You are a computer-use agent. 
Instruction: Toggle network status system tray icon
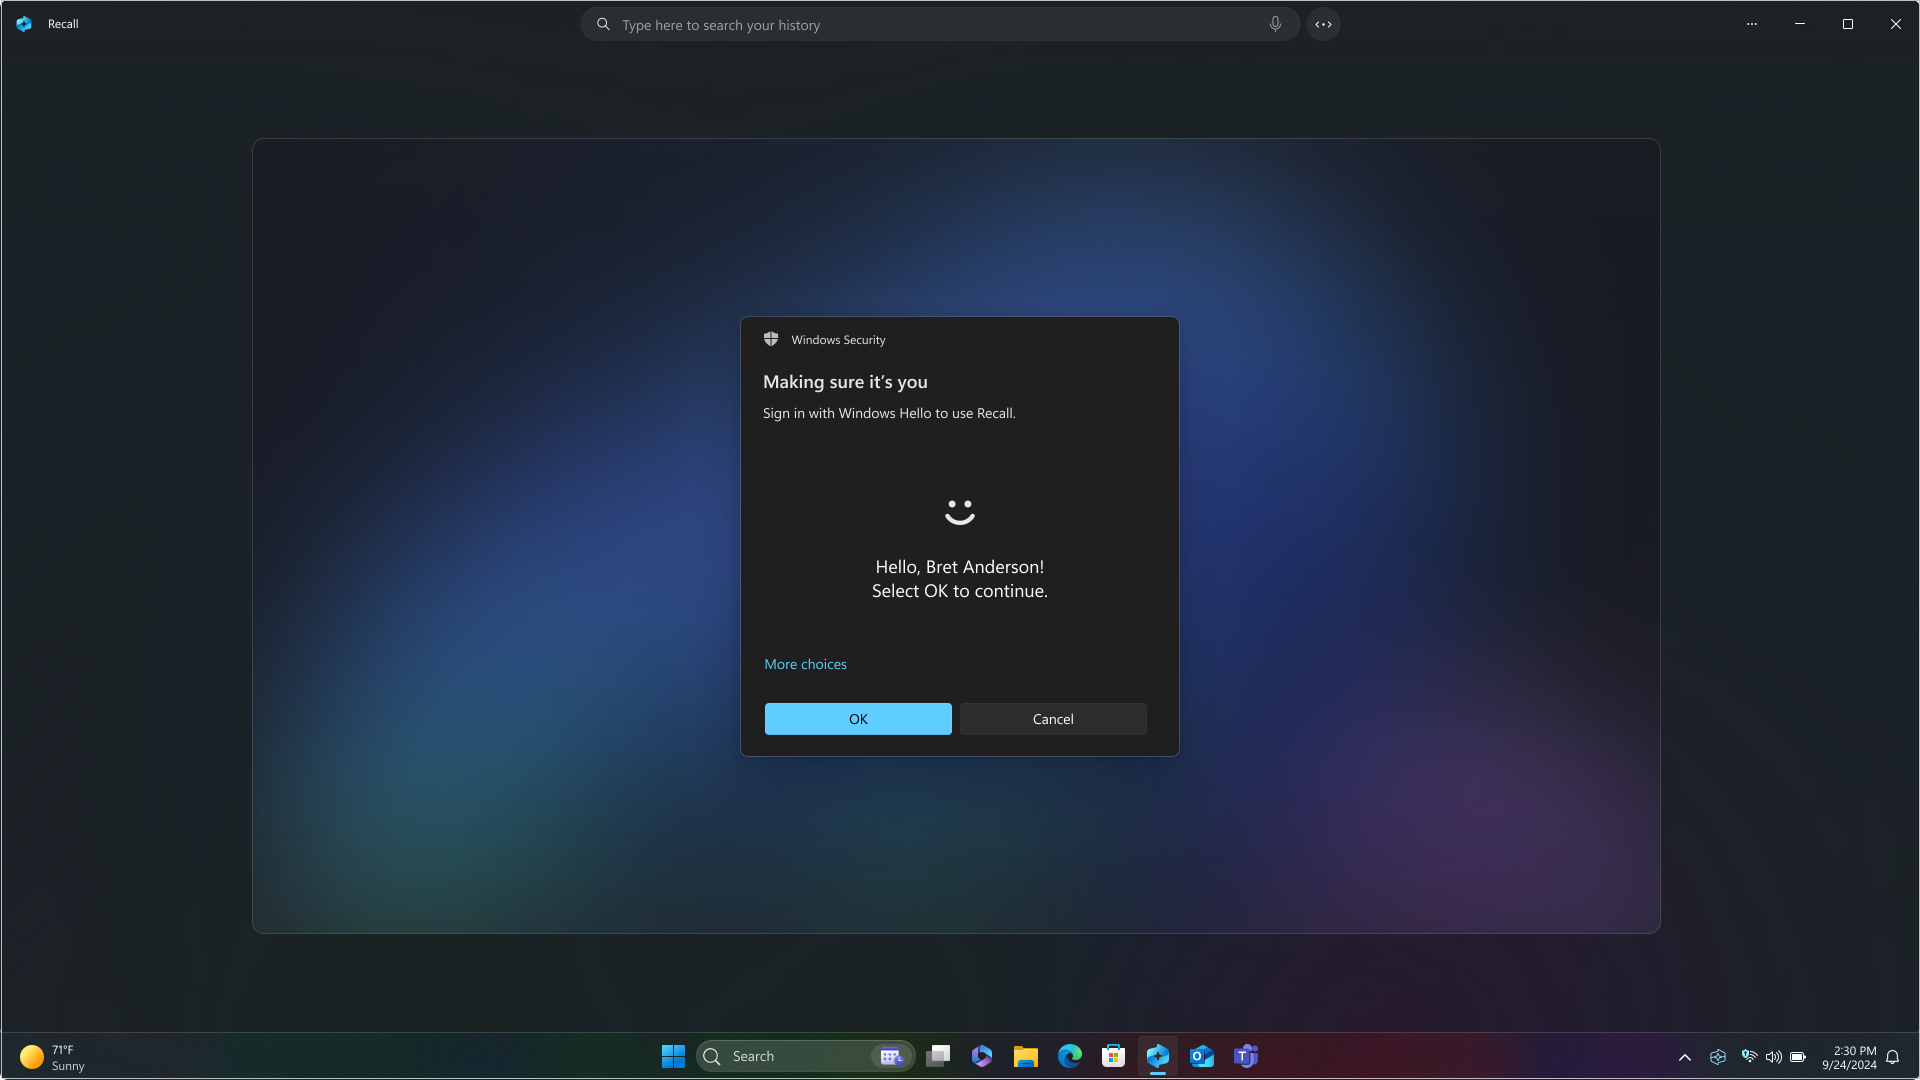(x=1749, y=1056)
